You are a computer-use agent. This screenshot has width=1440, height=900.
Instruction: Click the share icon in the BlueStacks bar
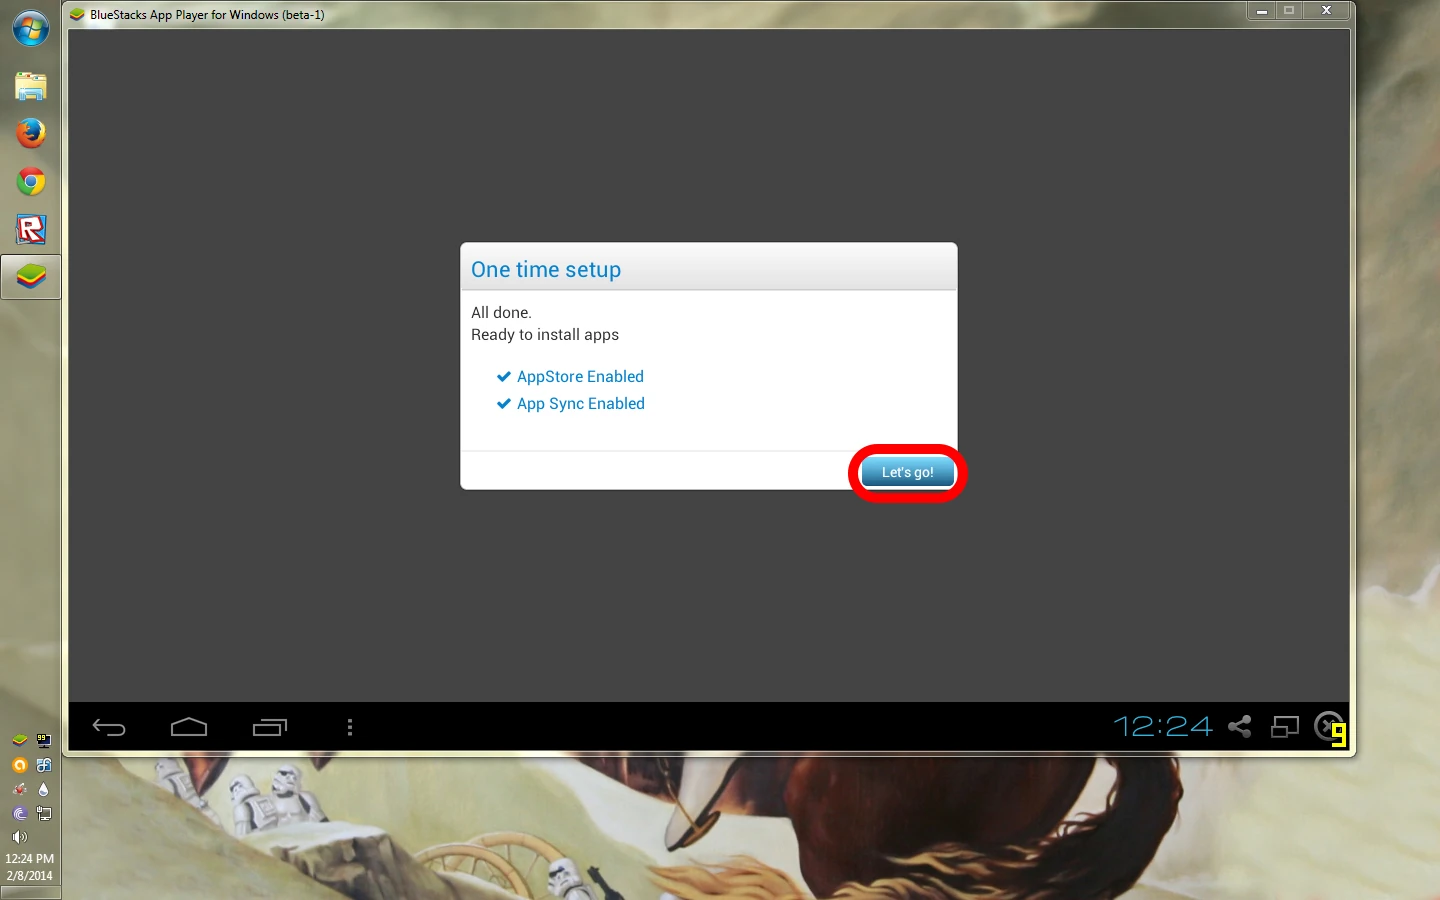point(1240,726)
